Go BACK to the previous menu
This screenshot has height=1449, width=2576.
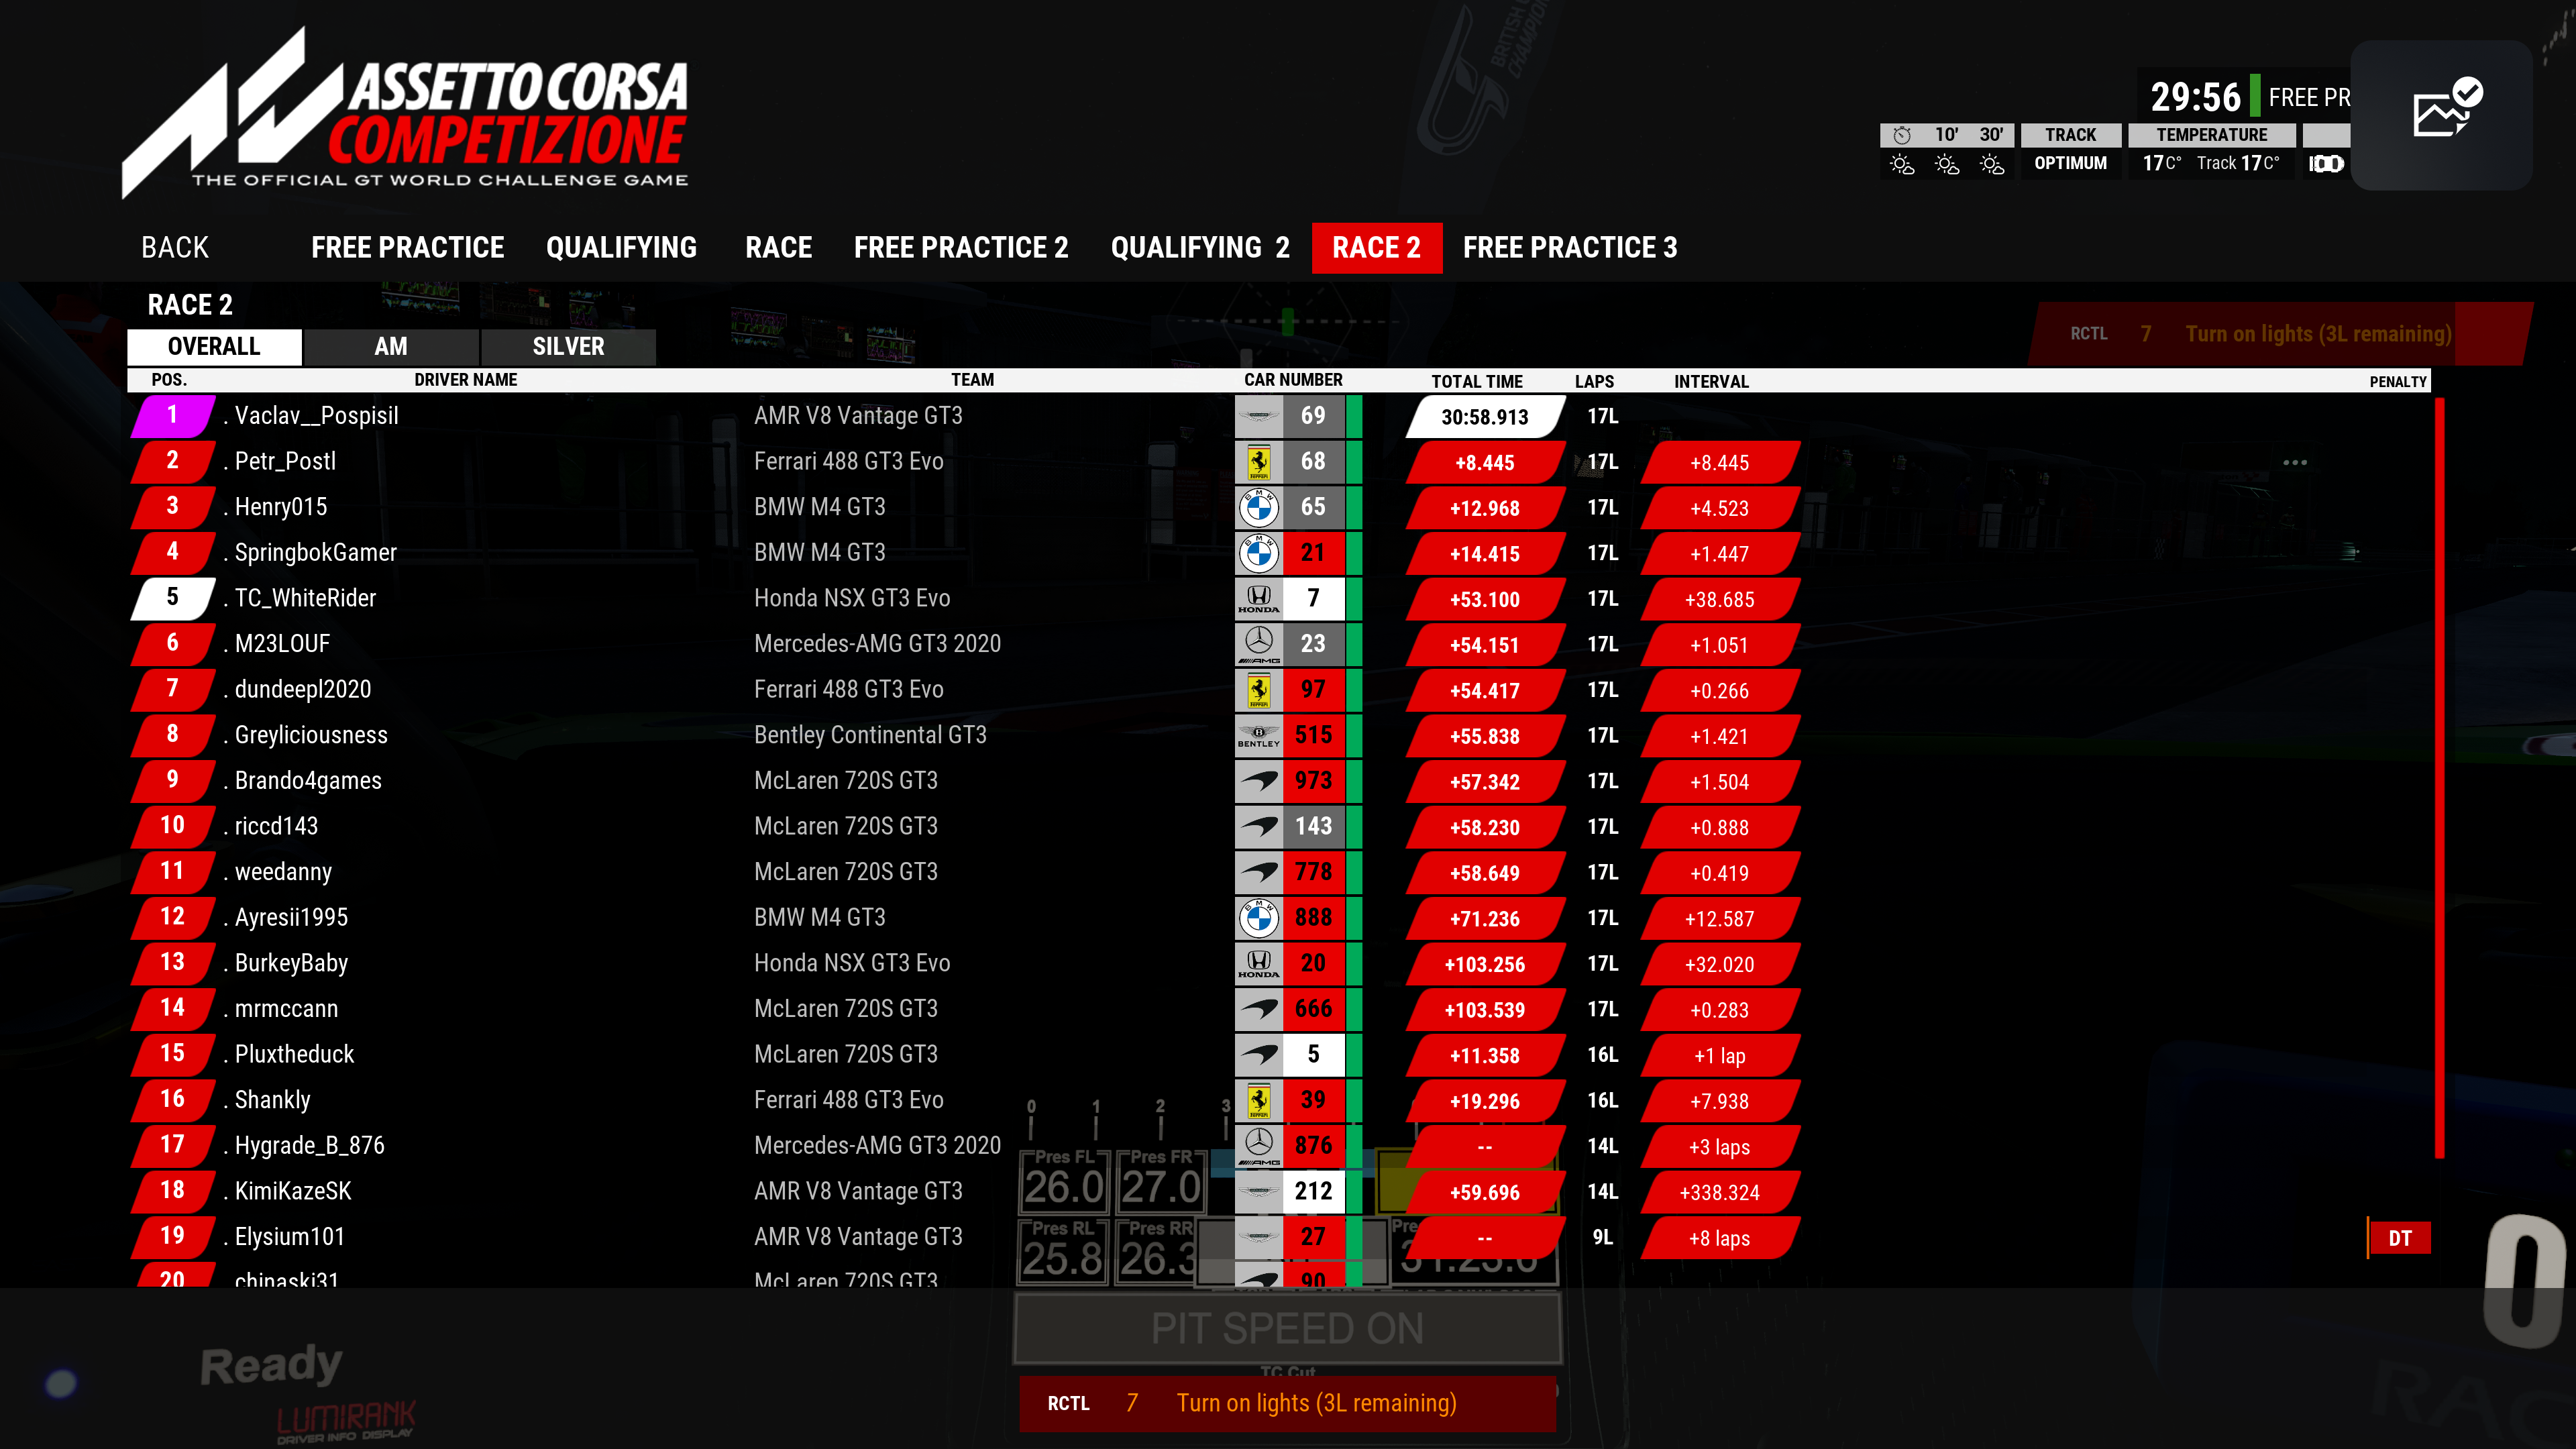(175, 247)
